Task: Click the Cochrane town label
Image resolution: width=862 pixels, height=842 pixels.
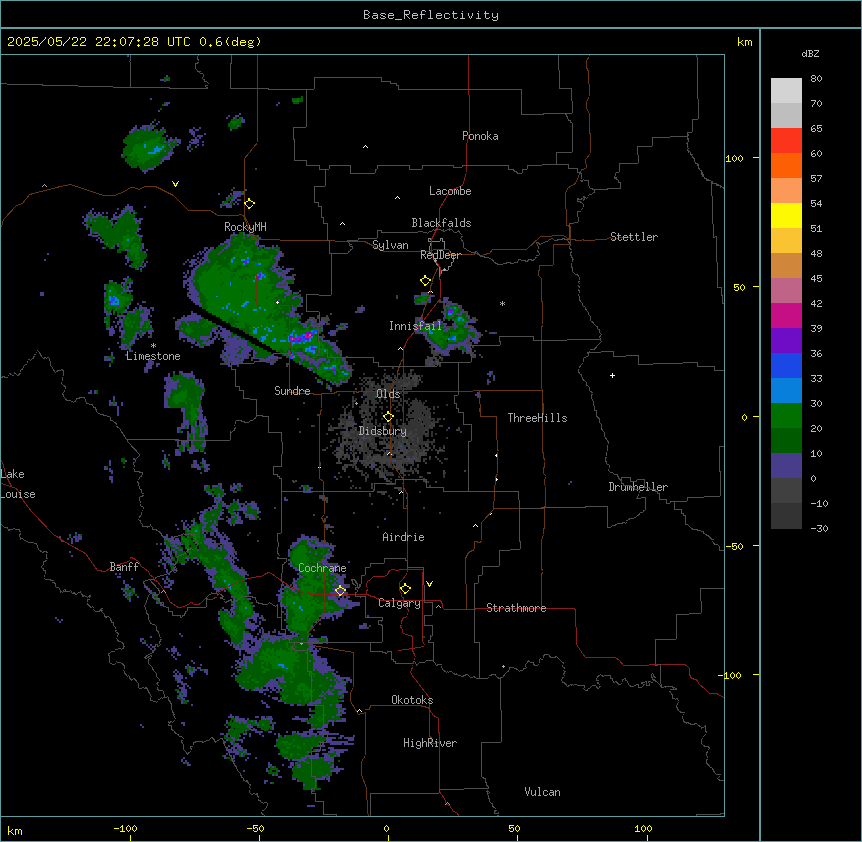Action: (322, 568)
